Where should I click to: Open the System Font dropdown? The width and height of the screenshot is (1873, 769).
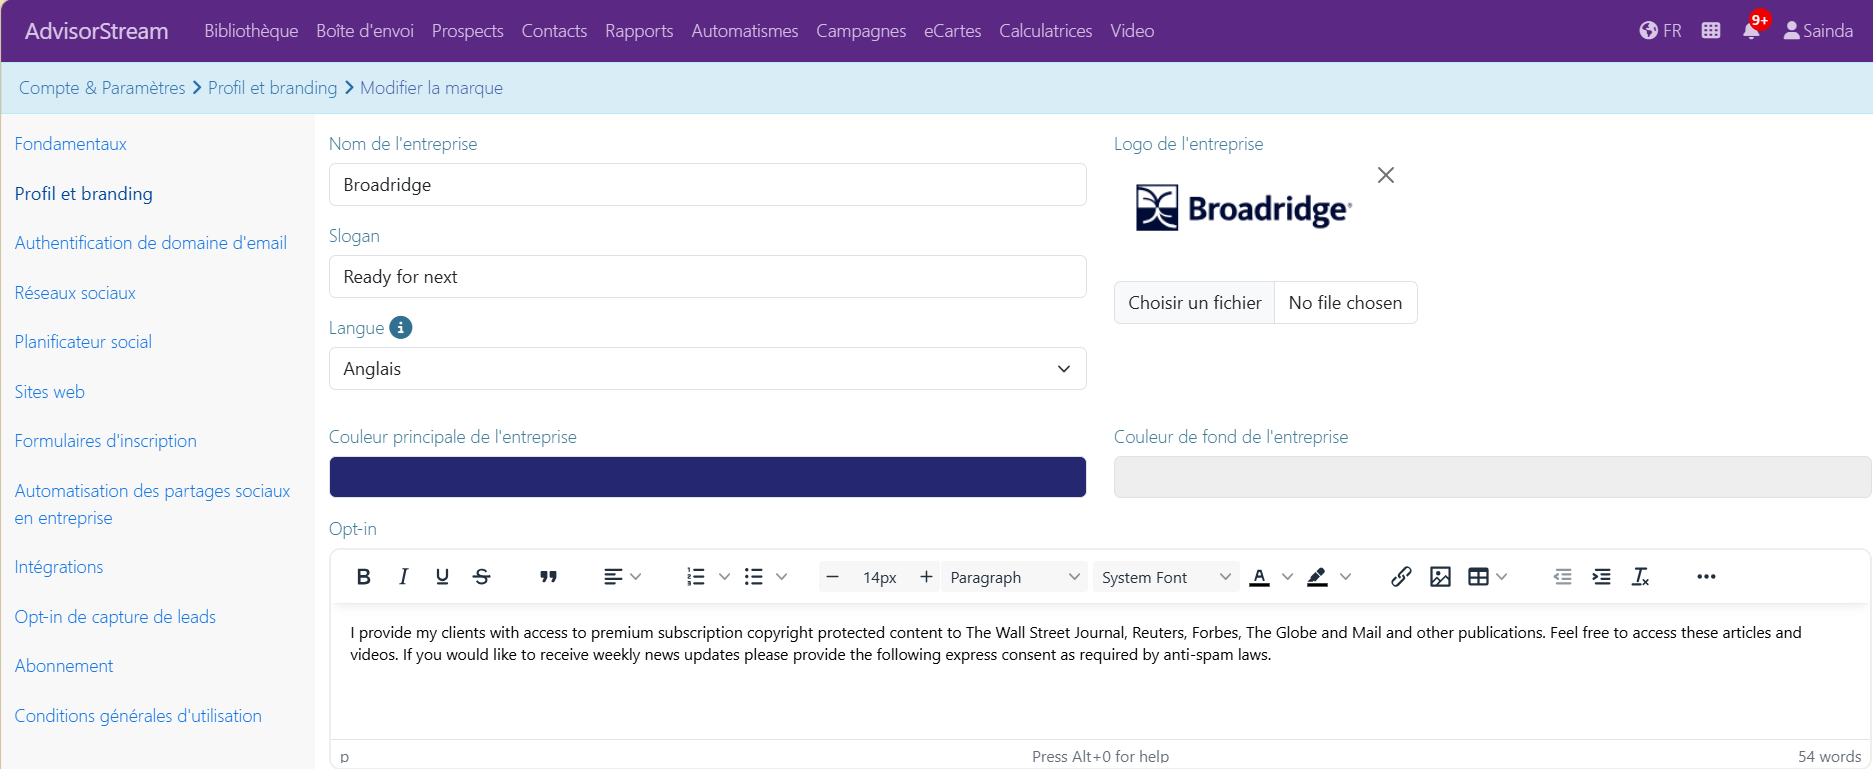tap(1165, 577)
